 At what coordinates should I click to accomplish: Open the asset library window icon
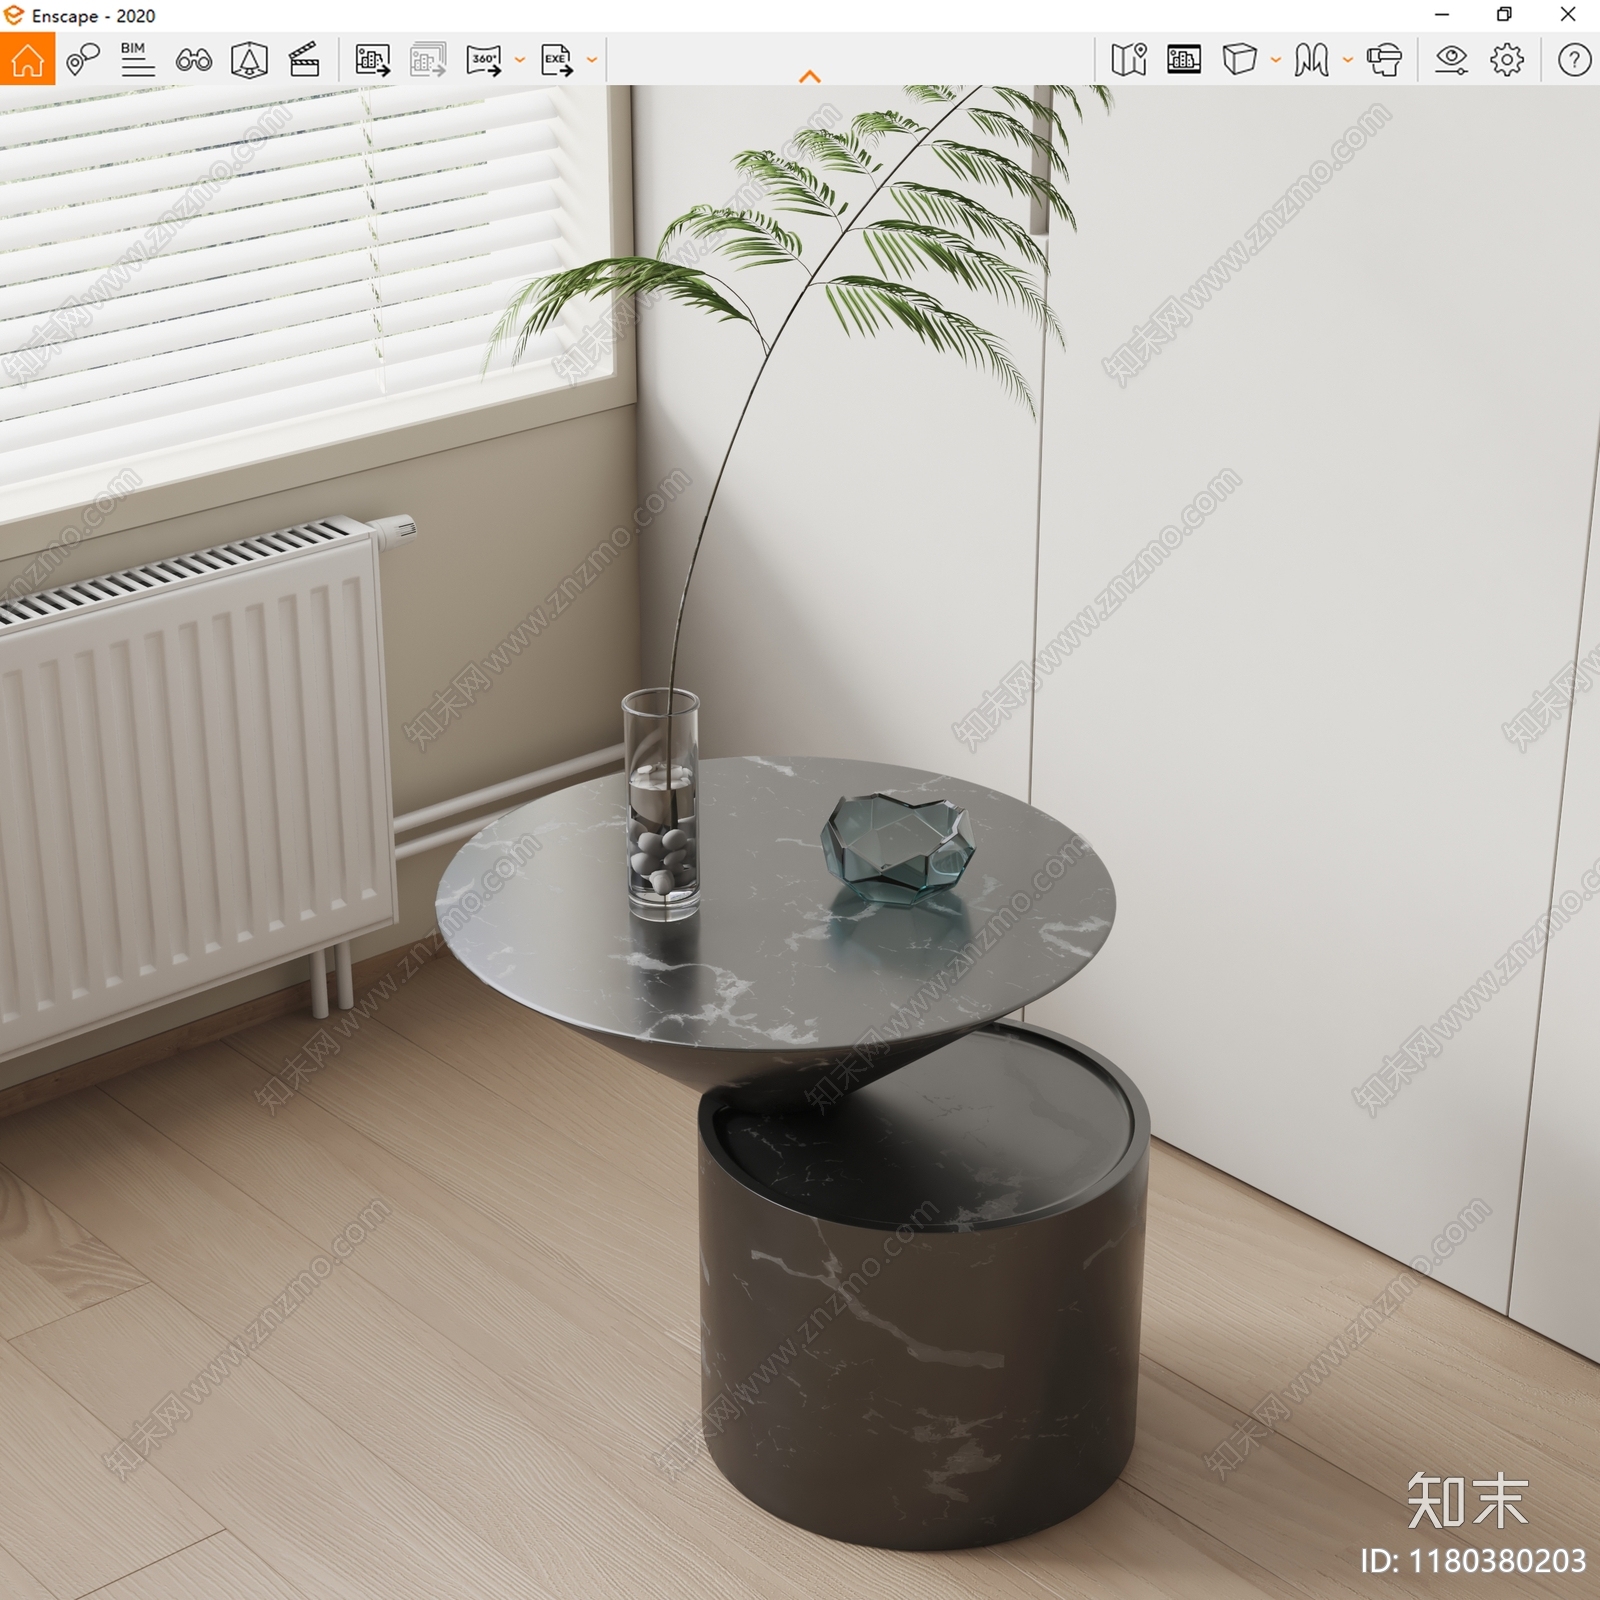1184,60
